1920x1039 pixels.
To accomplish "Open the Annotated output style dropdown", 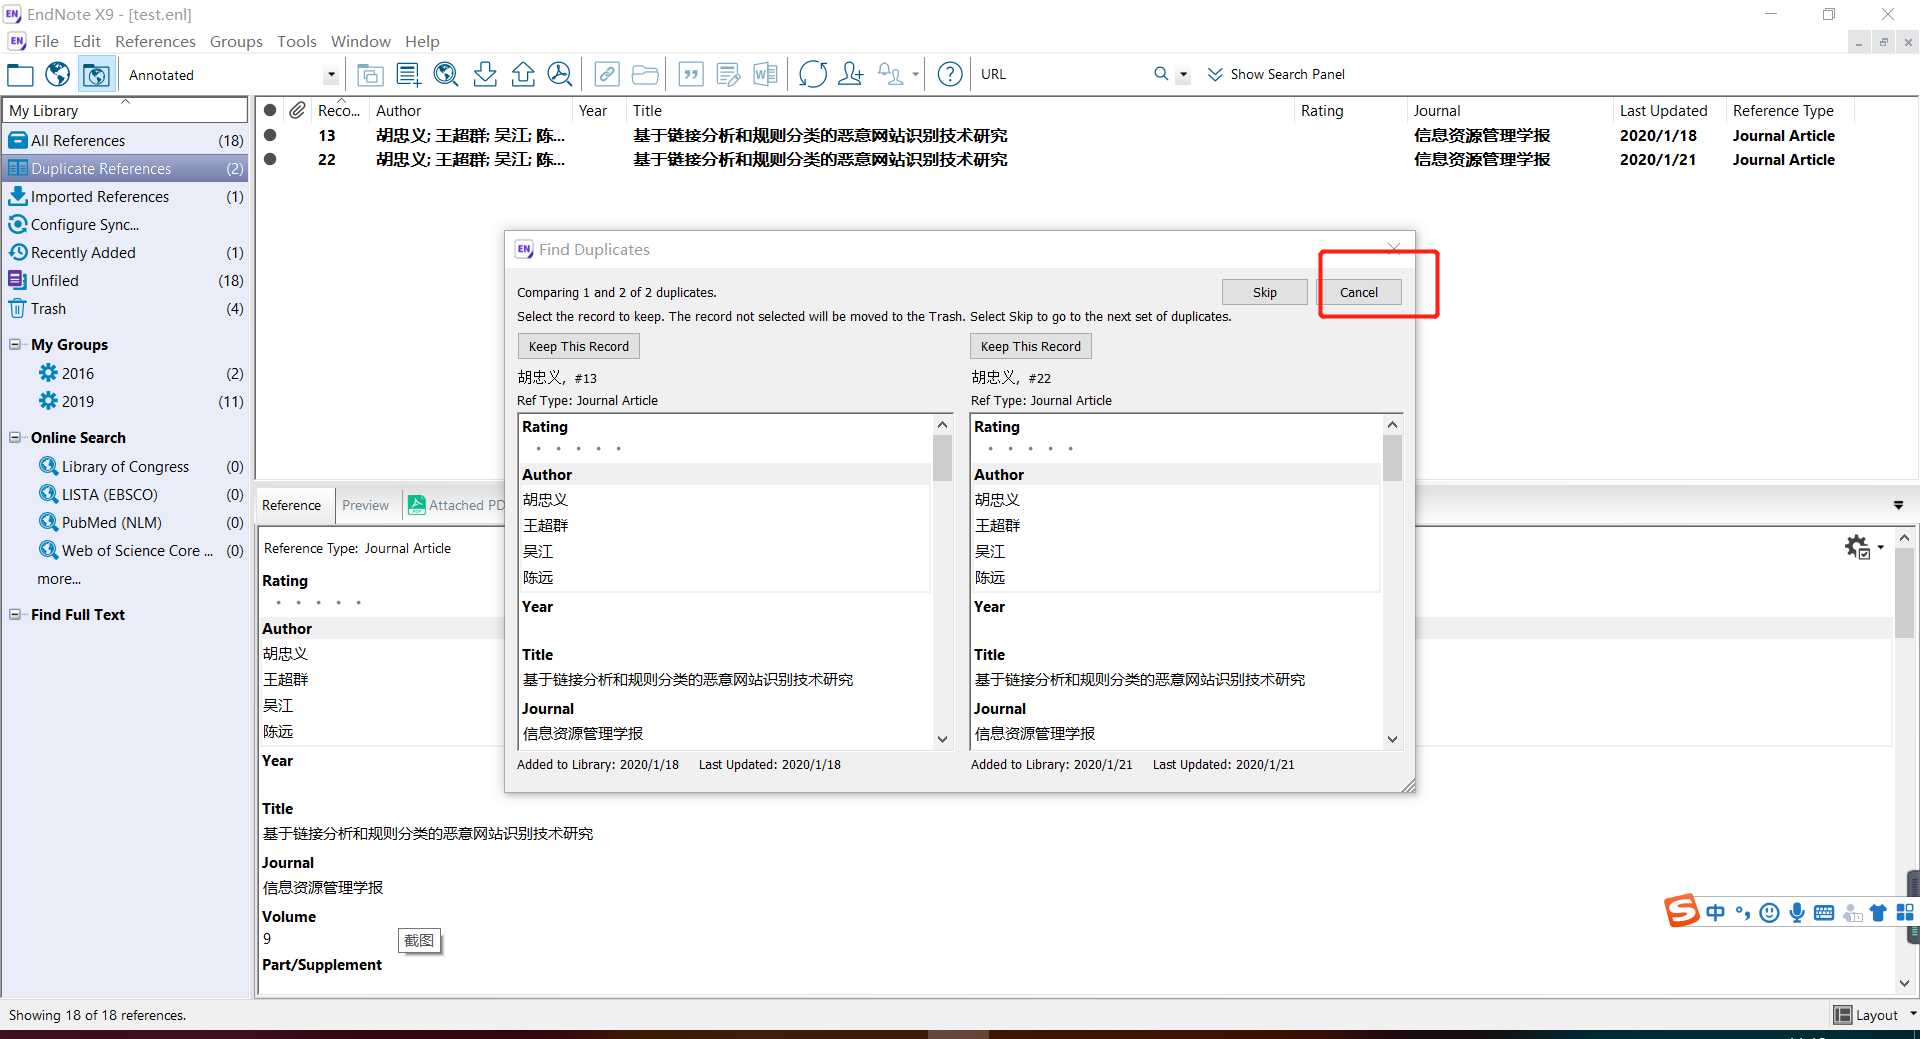I will pos(331,75).
